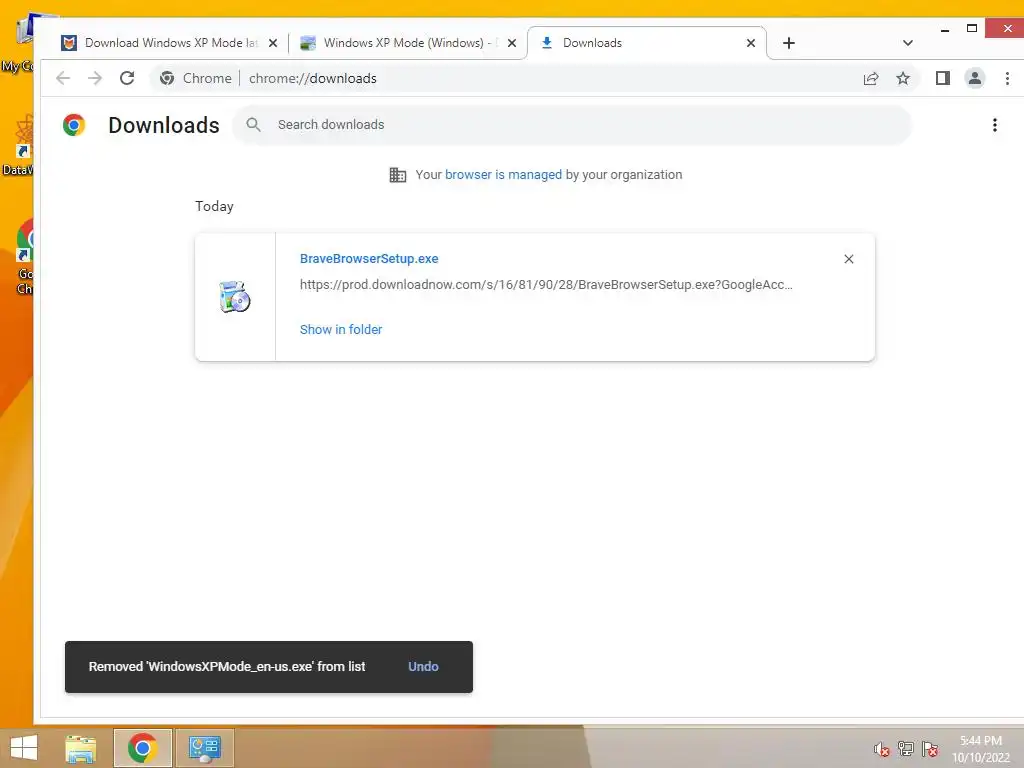
Task: Undo removal of WindowsXPMode_en-us.exe
Action: (423, 667)
